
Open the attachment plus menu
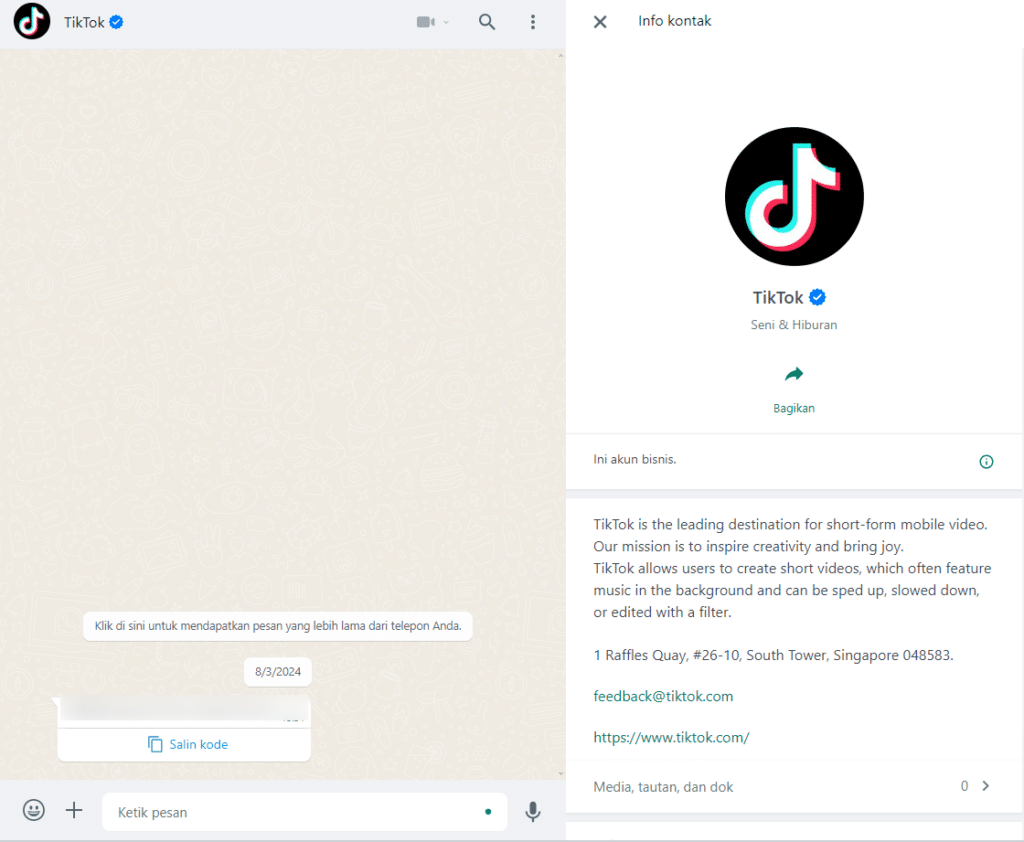74,811
